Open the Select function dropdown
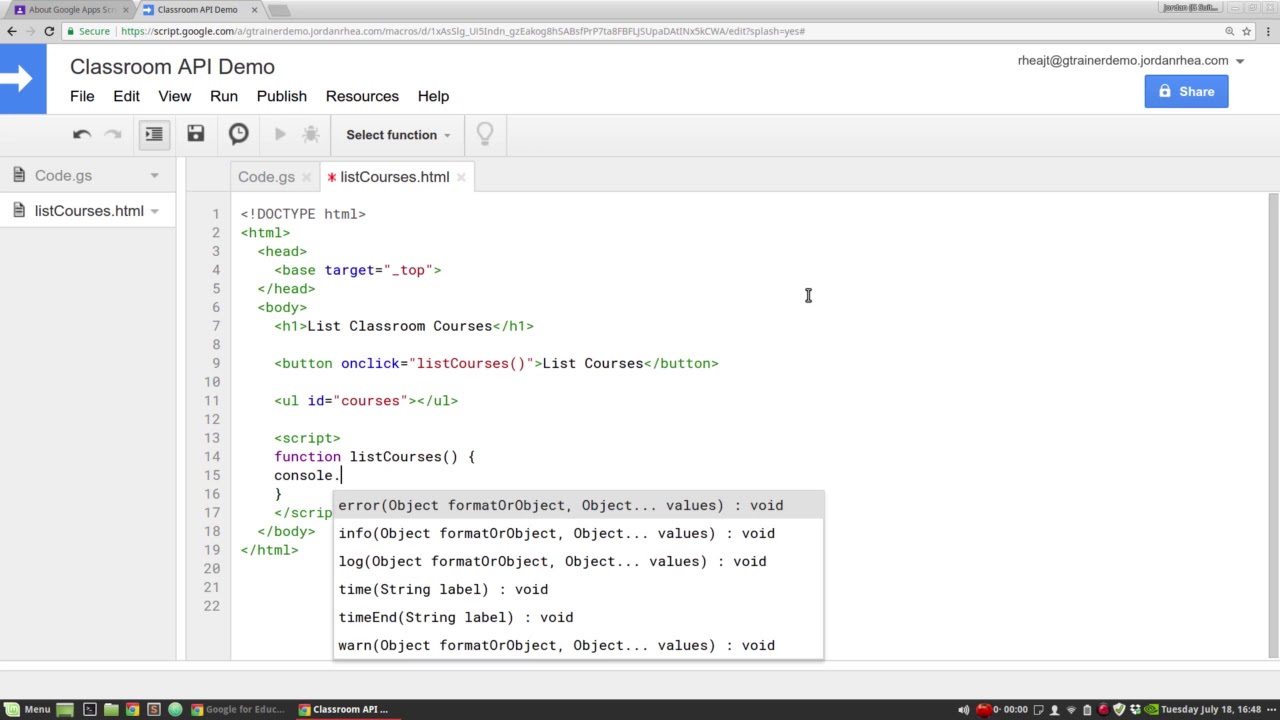The height and width of the screenshot is (720, 1280). [x=398, y=135]
